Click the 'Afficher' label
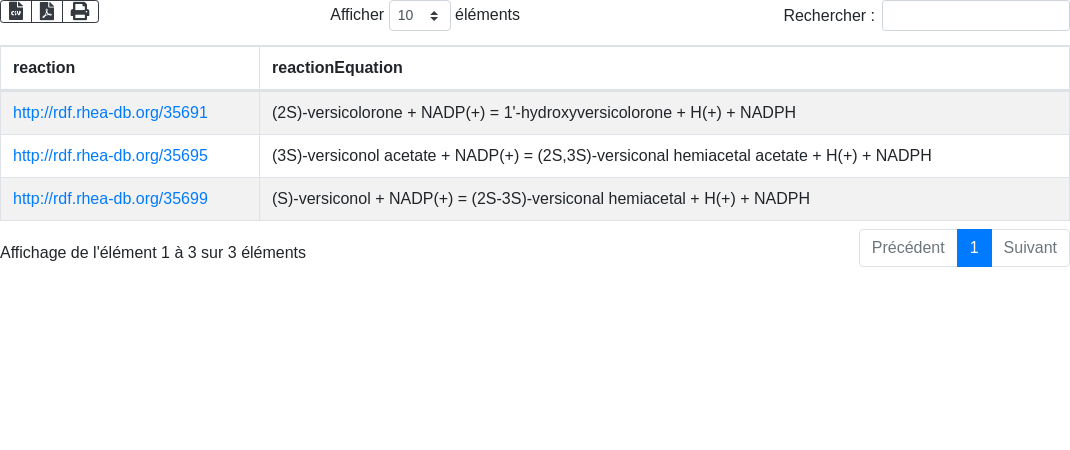The image size is (1070, 450). coord(357,15)
